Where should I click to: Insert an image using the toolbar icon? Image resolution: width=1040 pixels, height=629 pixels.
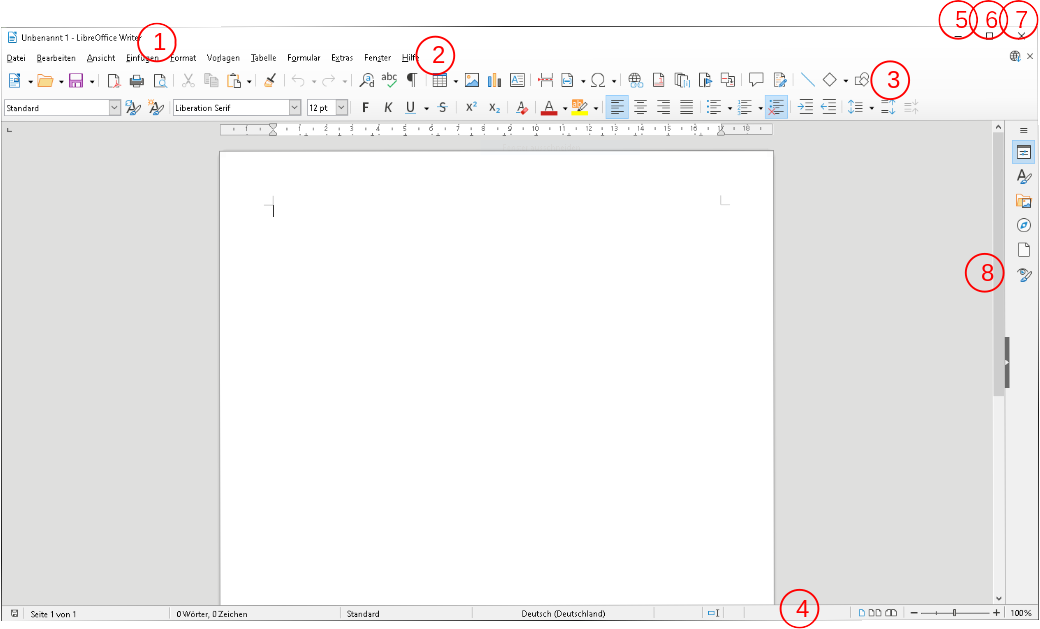472,80
